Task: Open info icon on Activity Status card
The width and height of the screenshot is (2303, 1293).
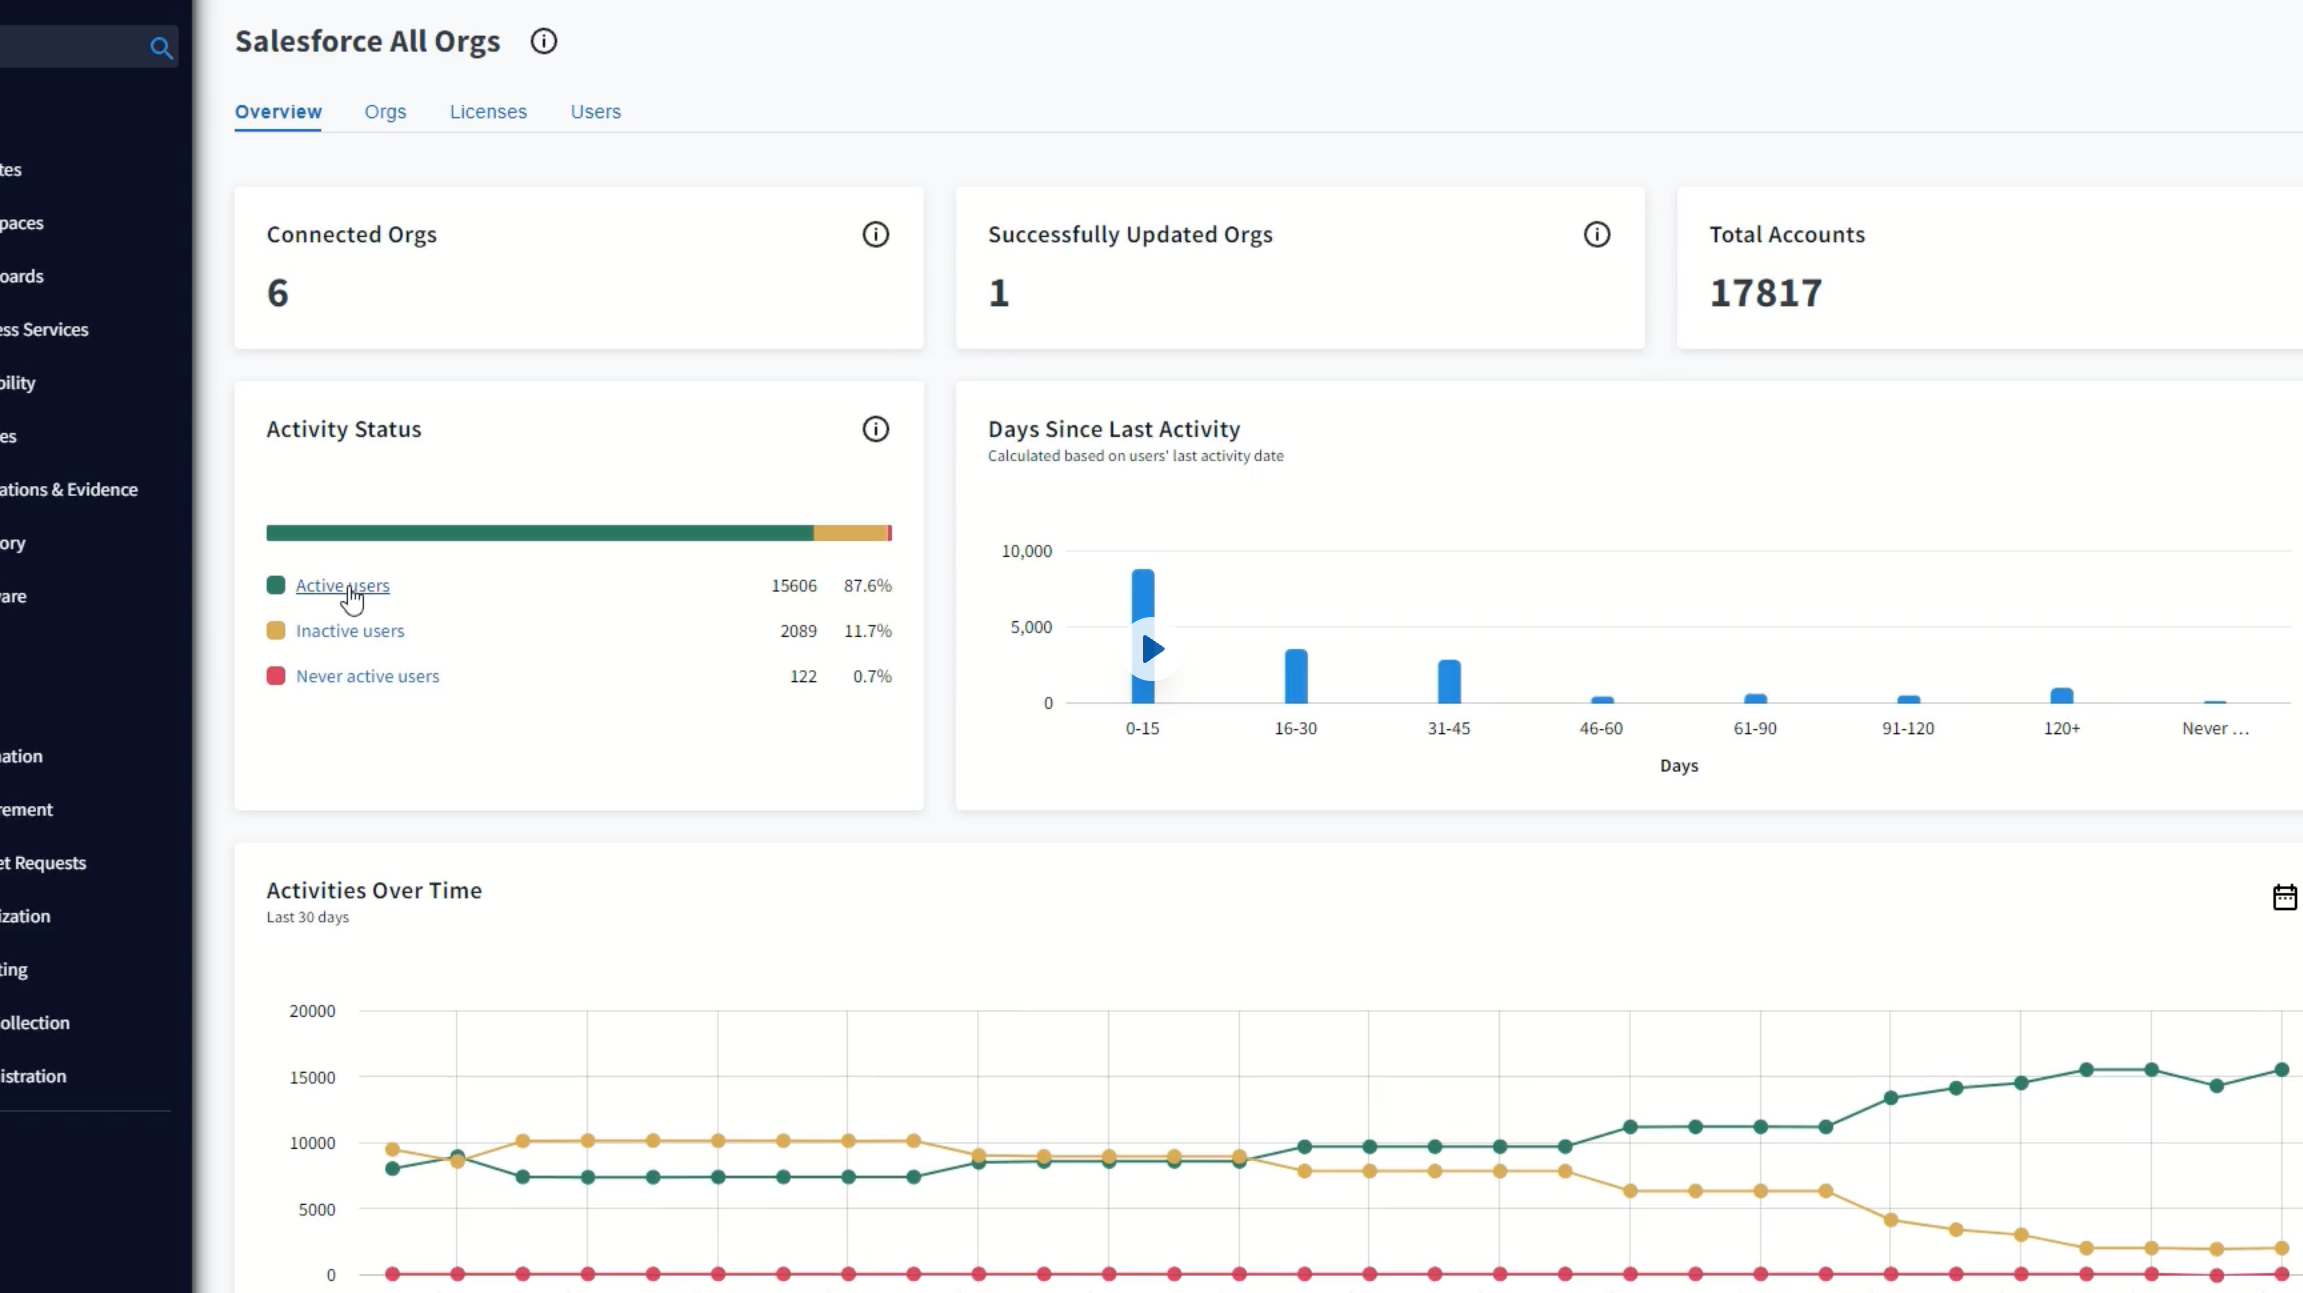Action: coord(875,429)
